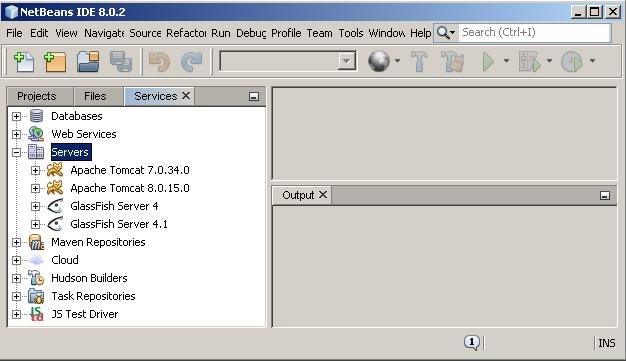The height and width of the screenshot is (361, 626).
Task: Open the project configuration combo box
Action: pos(288,61)
